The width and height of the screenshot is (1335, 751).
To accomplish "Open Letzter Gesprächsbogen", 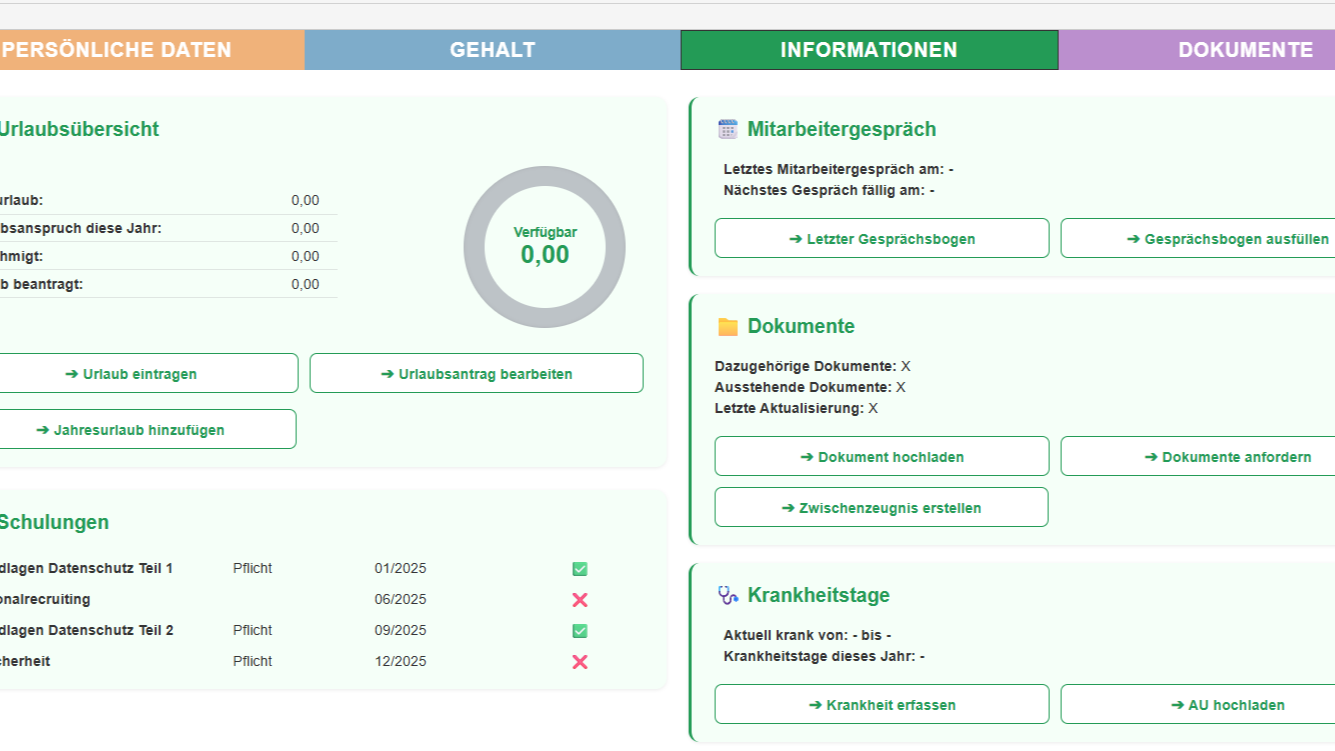I will [881, 239].
